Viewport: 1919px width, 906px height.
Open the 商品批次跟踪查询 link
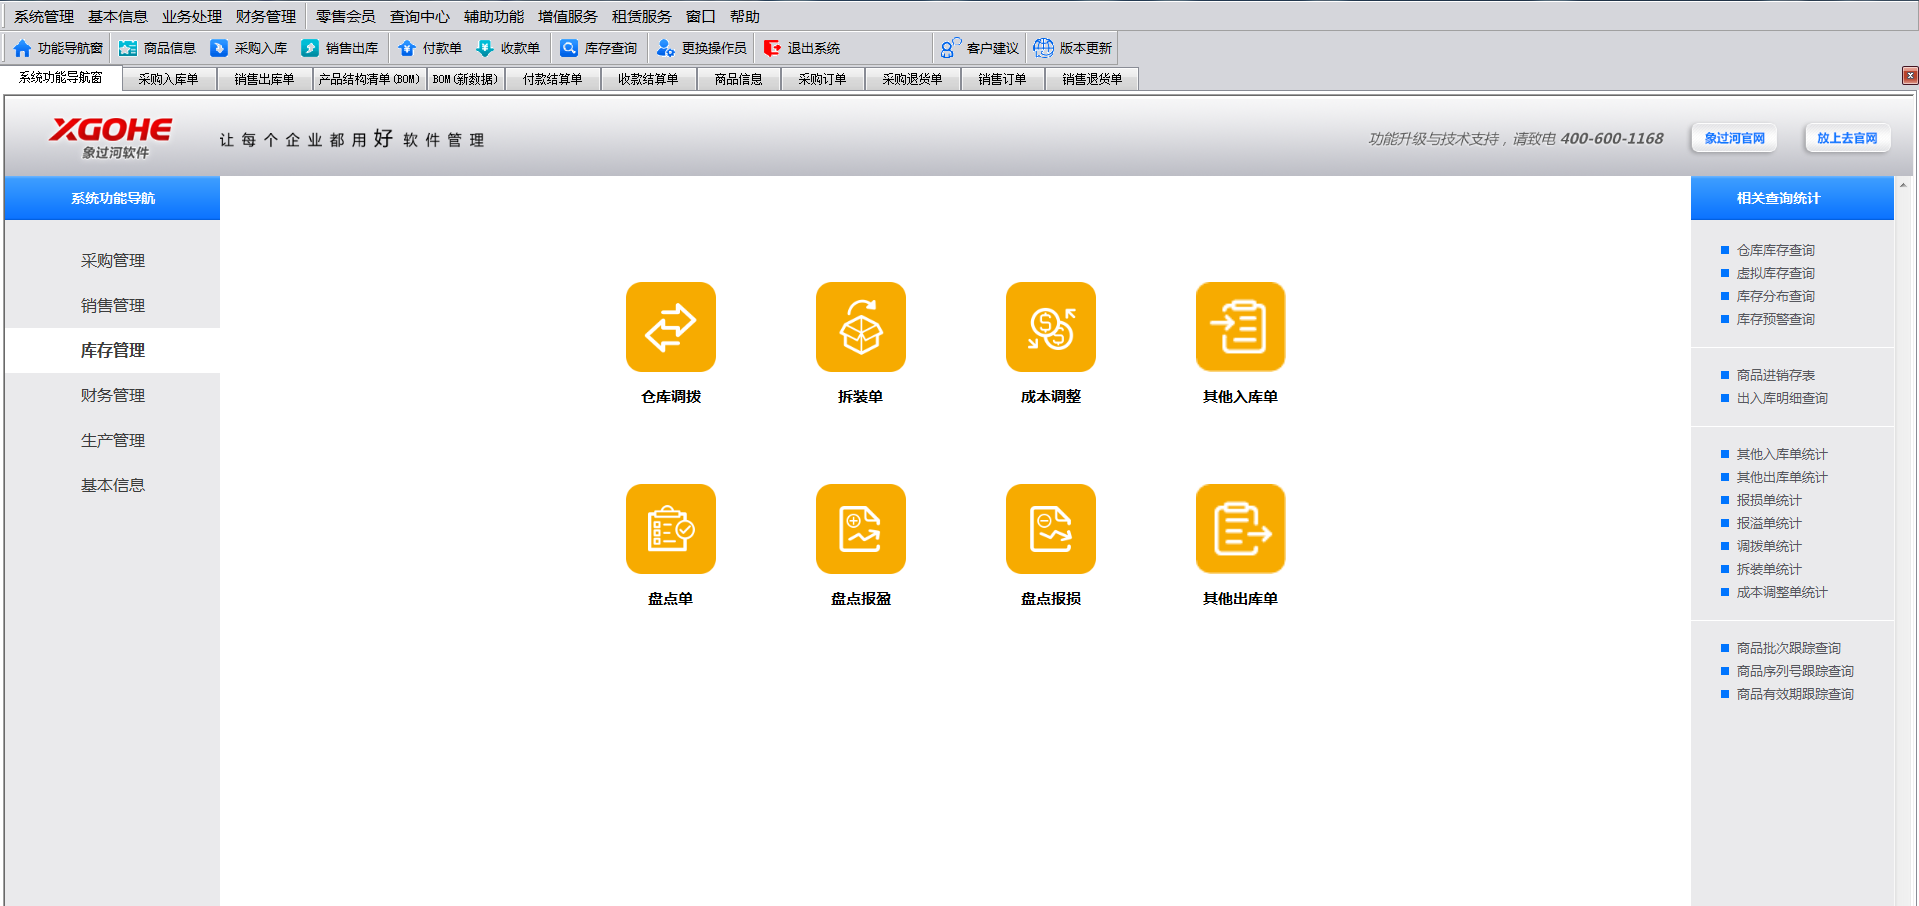(x=1788, y=648)
